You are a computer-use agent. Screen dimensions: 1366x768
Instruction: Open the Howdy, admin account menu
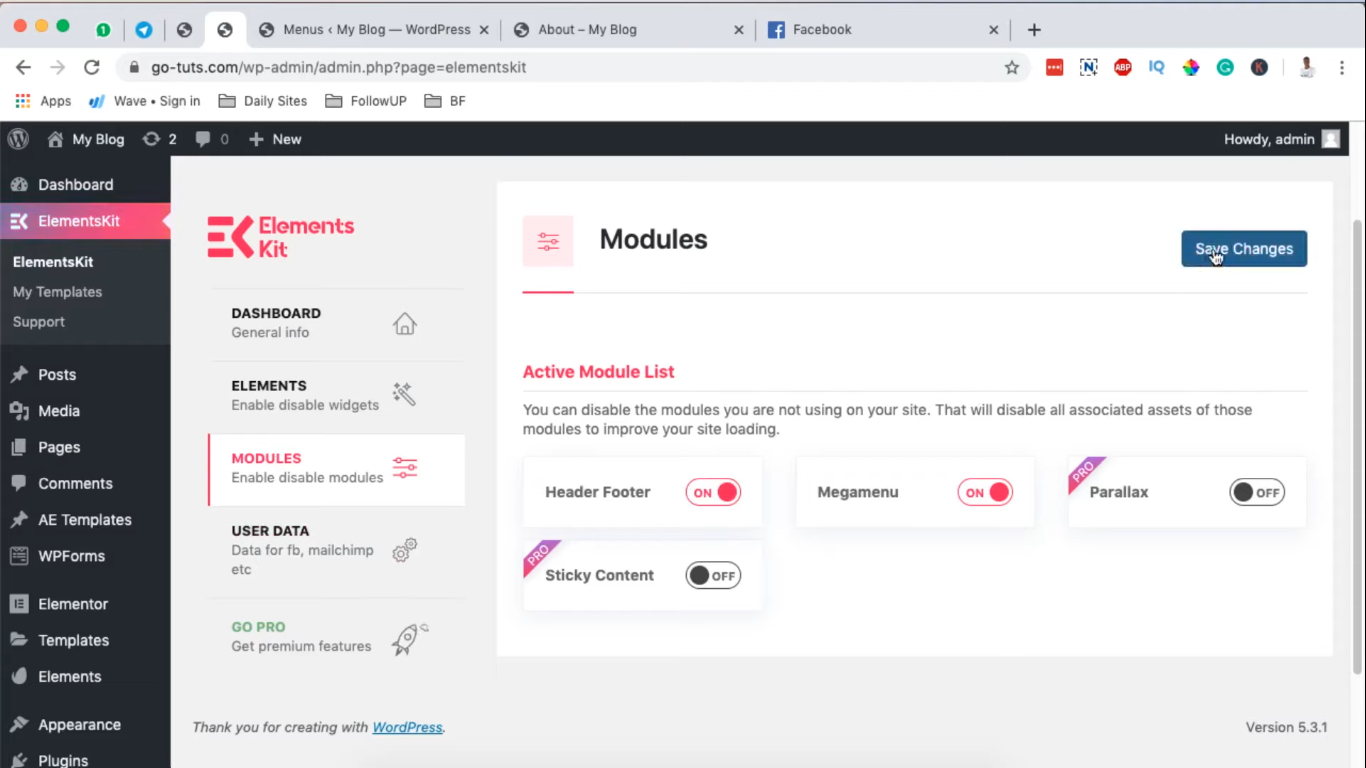tap(1281, 139)
